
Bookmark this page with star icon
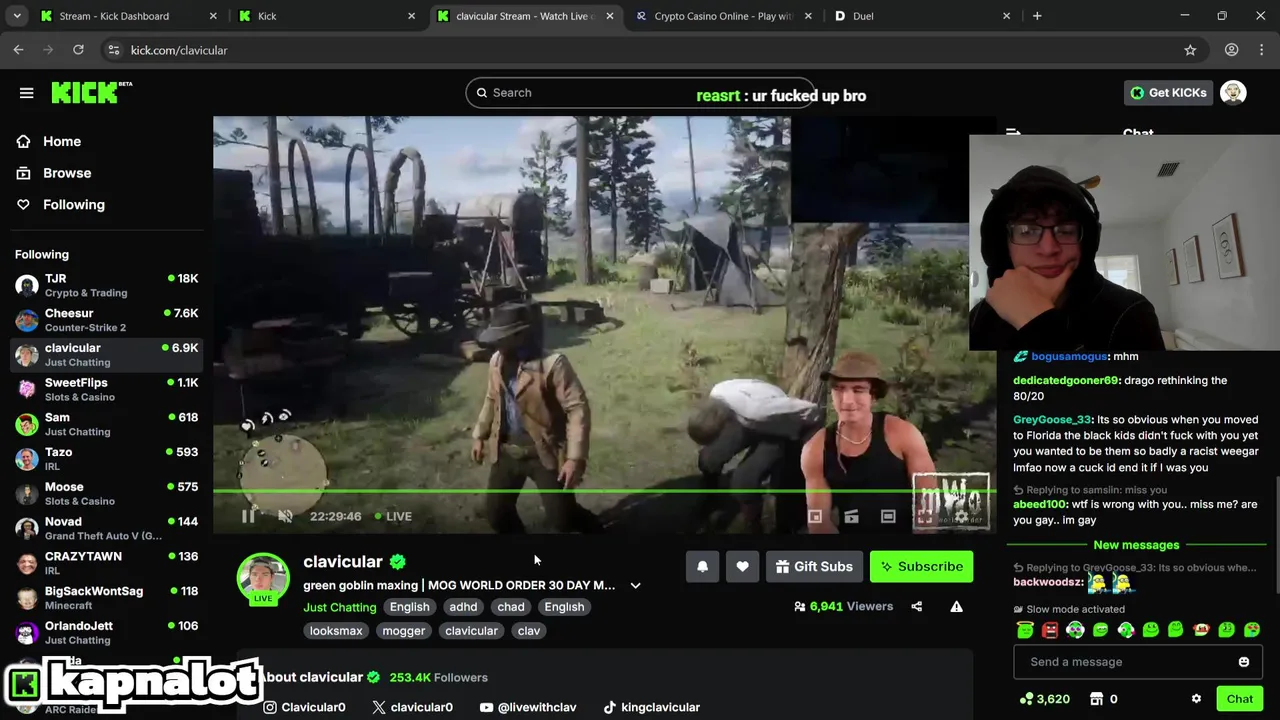tap(1190, 50)
